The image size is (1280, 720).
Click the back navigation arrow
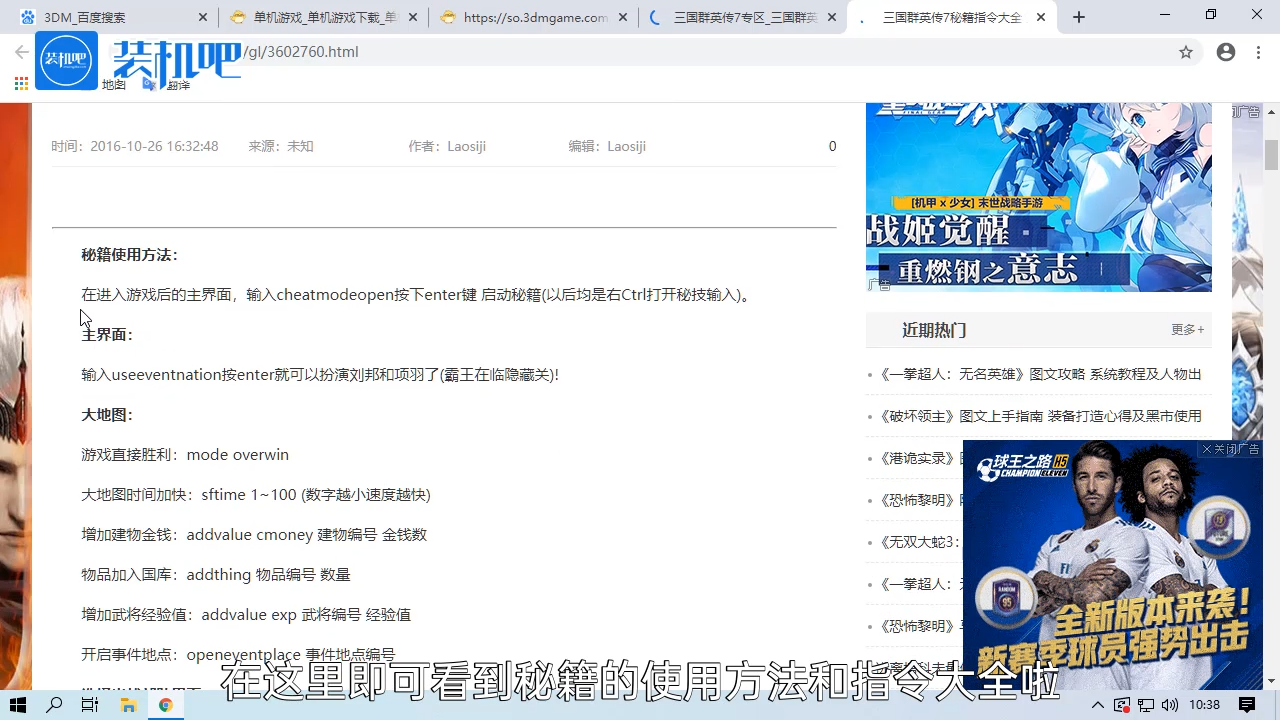22,52
